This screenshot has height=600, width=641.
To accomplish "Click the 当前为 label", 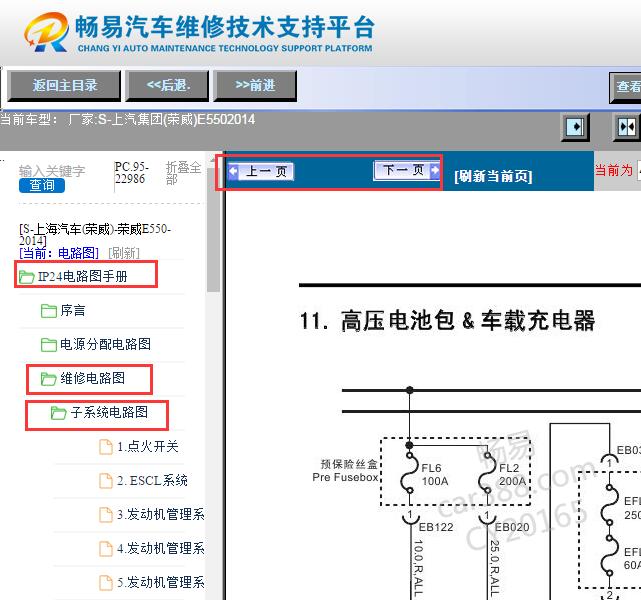I will 613,170.
